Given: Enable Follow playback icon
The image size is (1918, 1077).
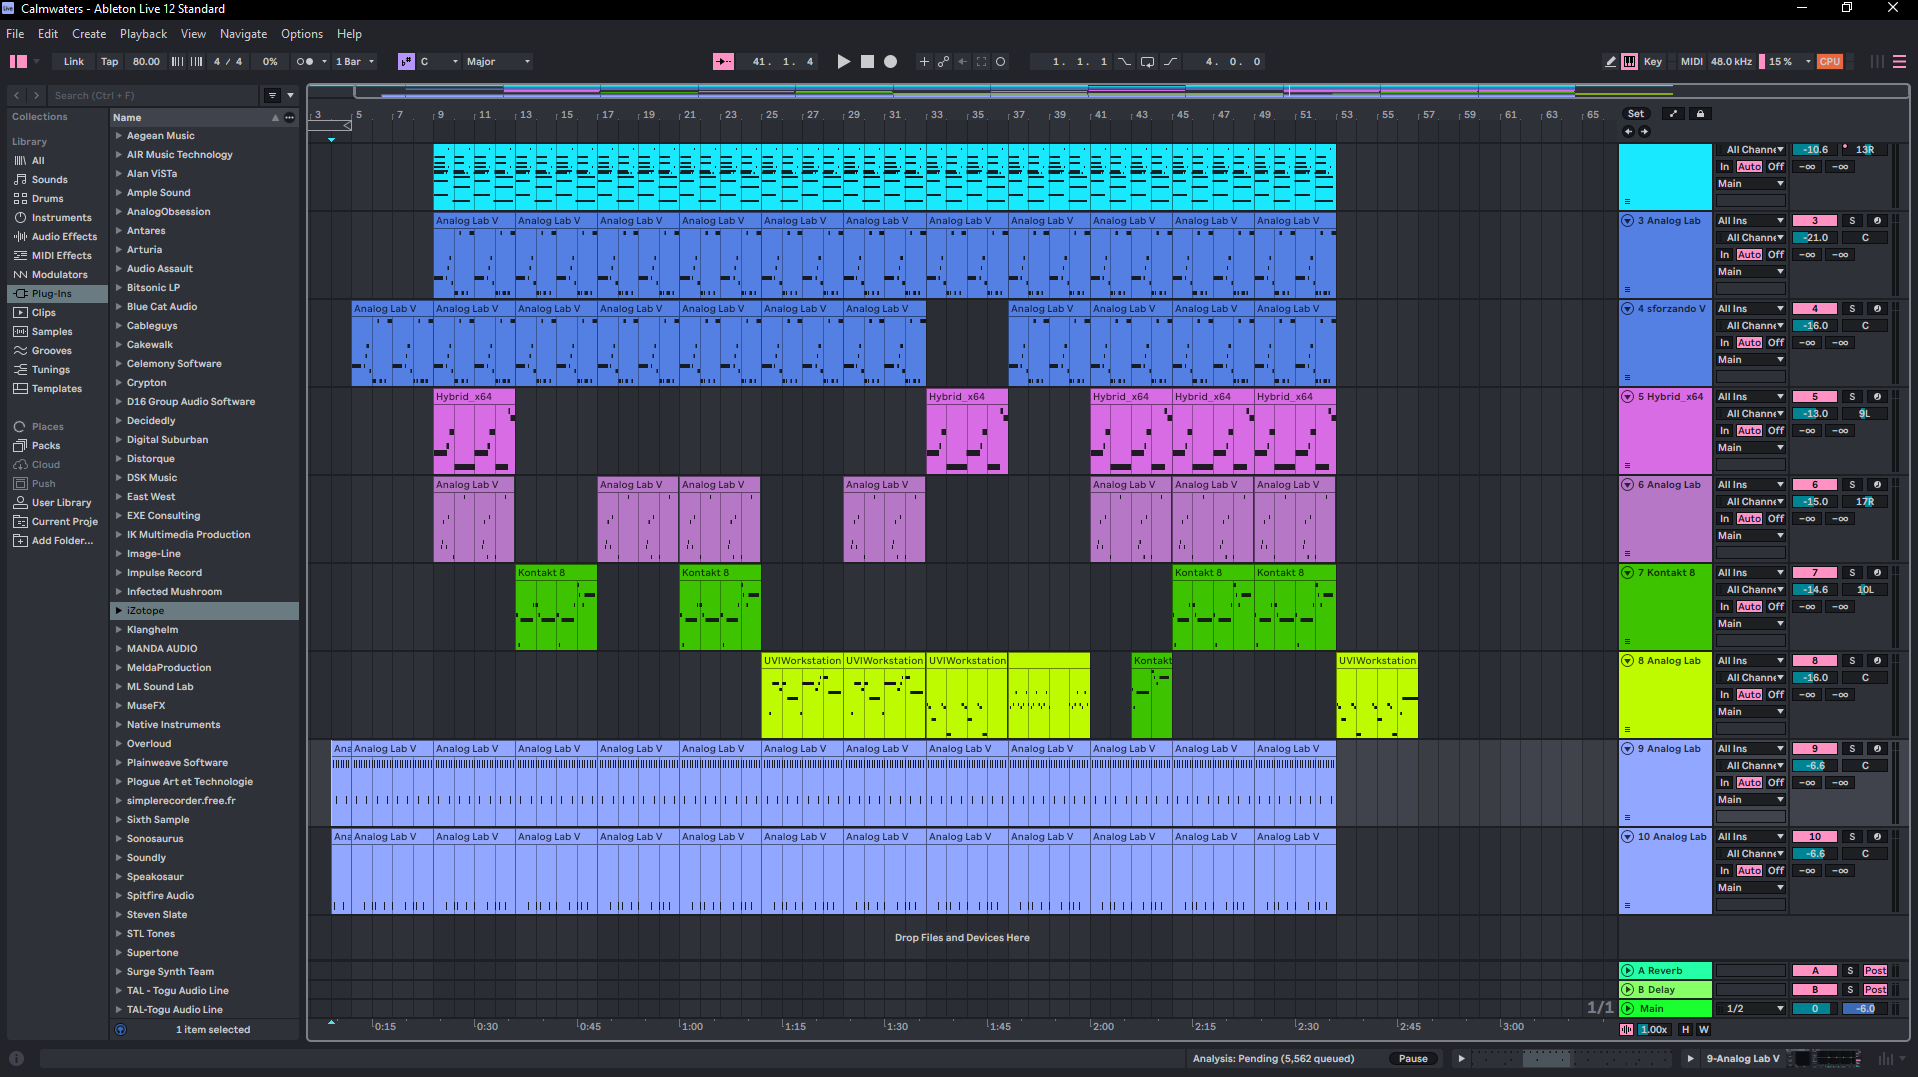Looking at the screenshot, I should [723, 62].
